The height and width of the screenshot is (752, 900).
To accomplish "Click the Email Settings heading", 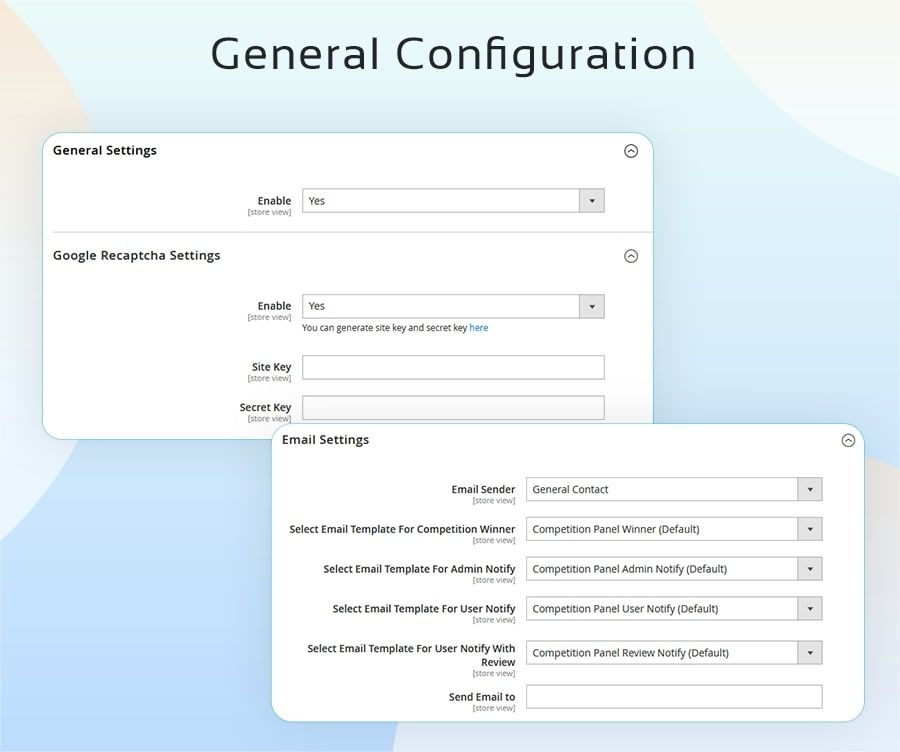I will pyautogui.click(x=325, y=440).
